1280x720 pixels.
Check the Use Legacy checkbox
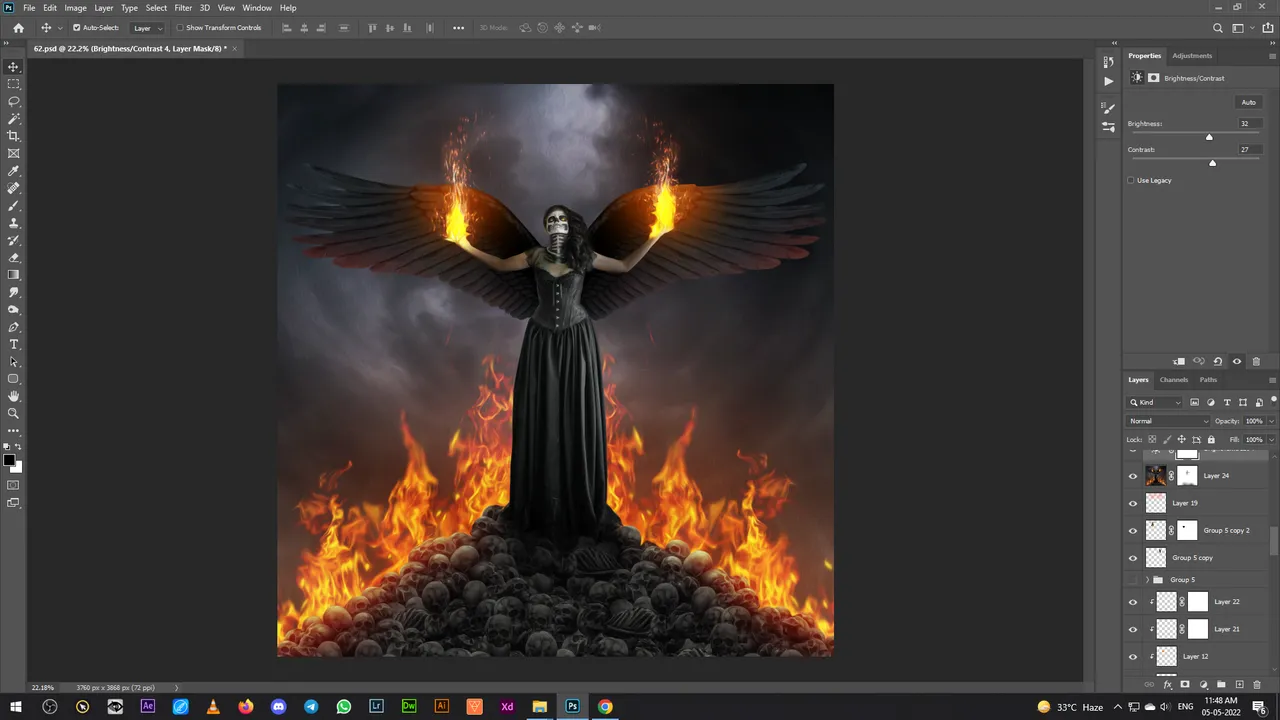click(1131, 180)
